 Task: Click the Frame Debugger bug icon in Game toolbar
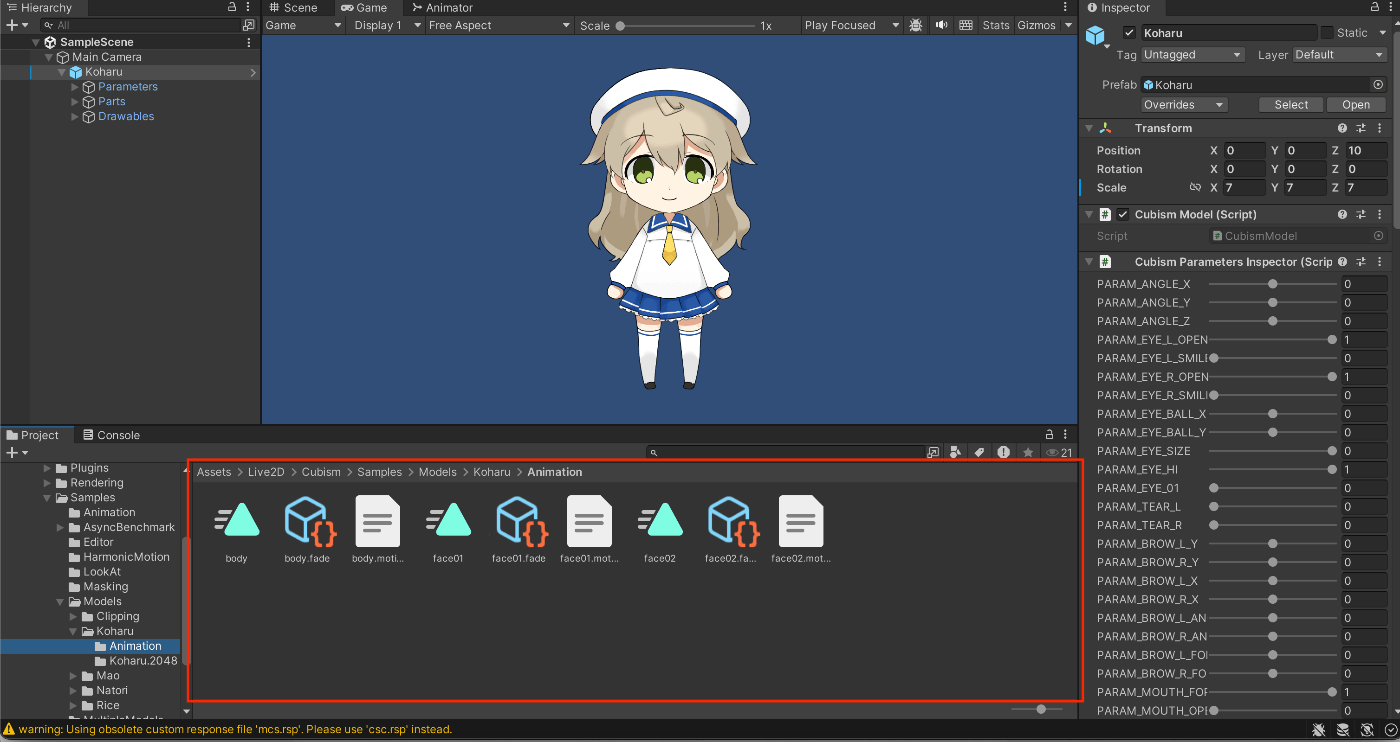(916, 25)
